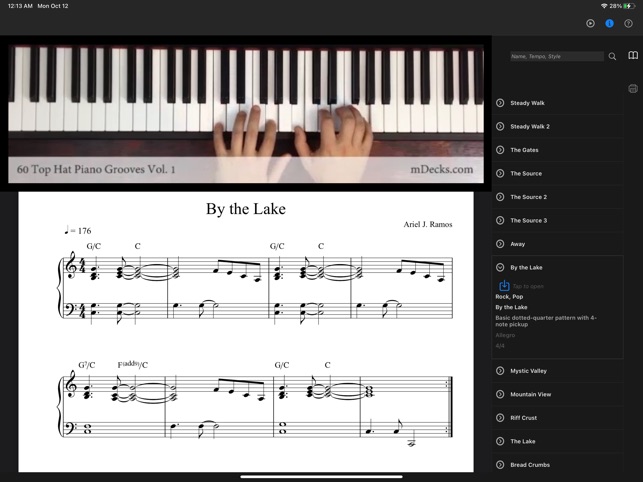This screenshot has height=482, width=643.
Task: Select The Source 3 groove title
Action: pyautogui.click(x=528, y=220)
